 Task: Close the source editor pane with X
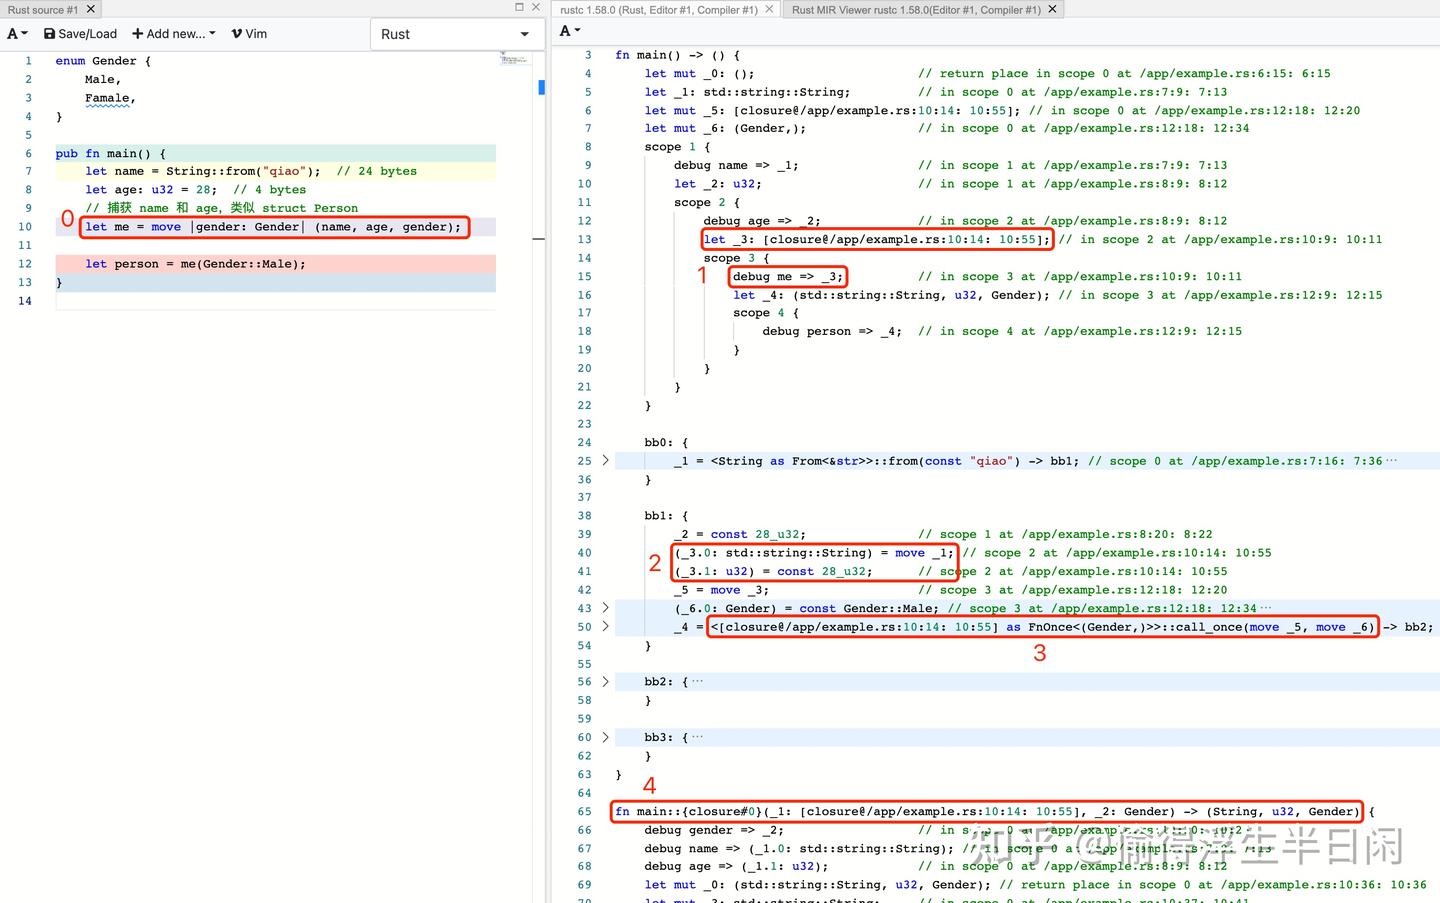coord(536,8)
